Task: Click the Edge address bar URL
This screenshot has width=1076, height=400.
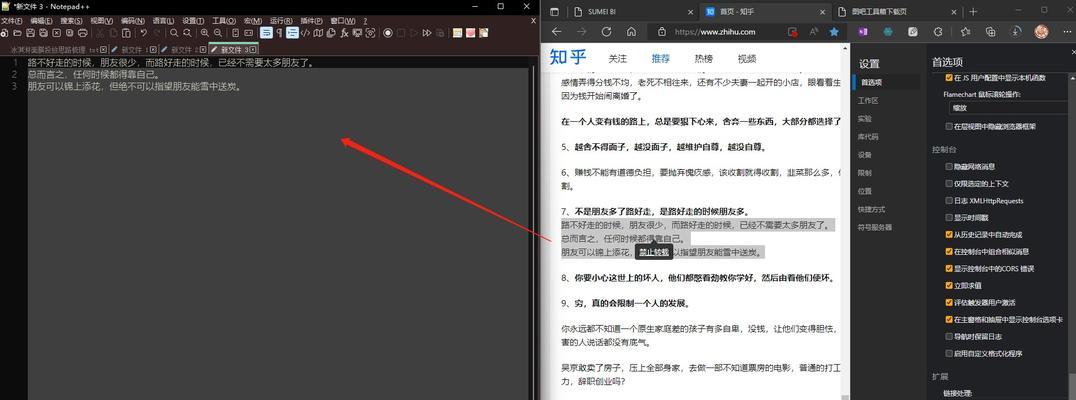Action: pyautogui.click(x=715, y=32)
